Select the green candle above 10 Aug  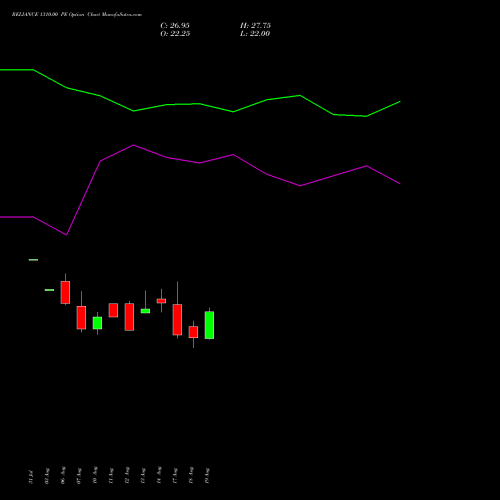click(x=97, y=323)
